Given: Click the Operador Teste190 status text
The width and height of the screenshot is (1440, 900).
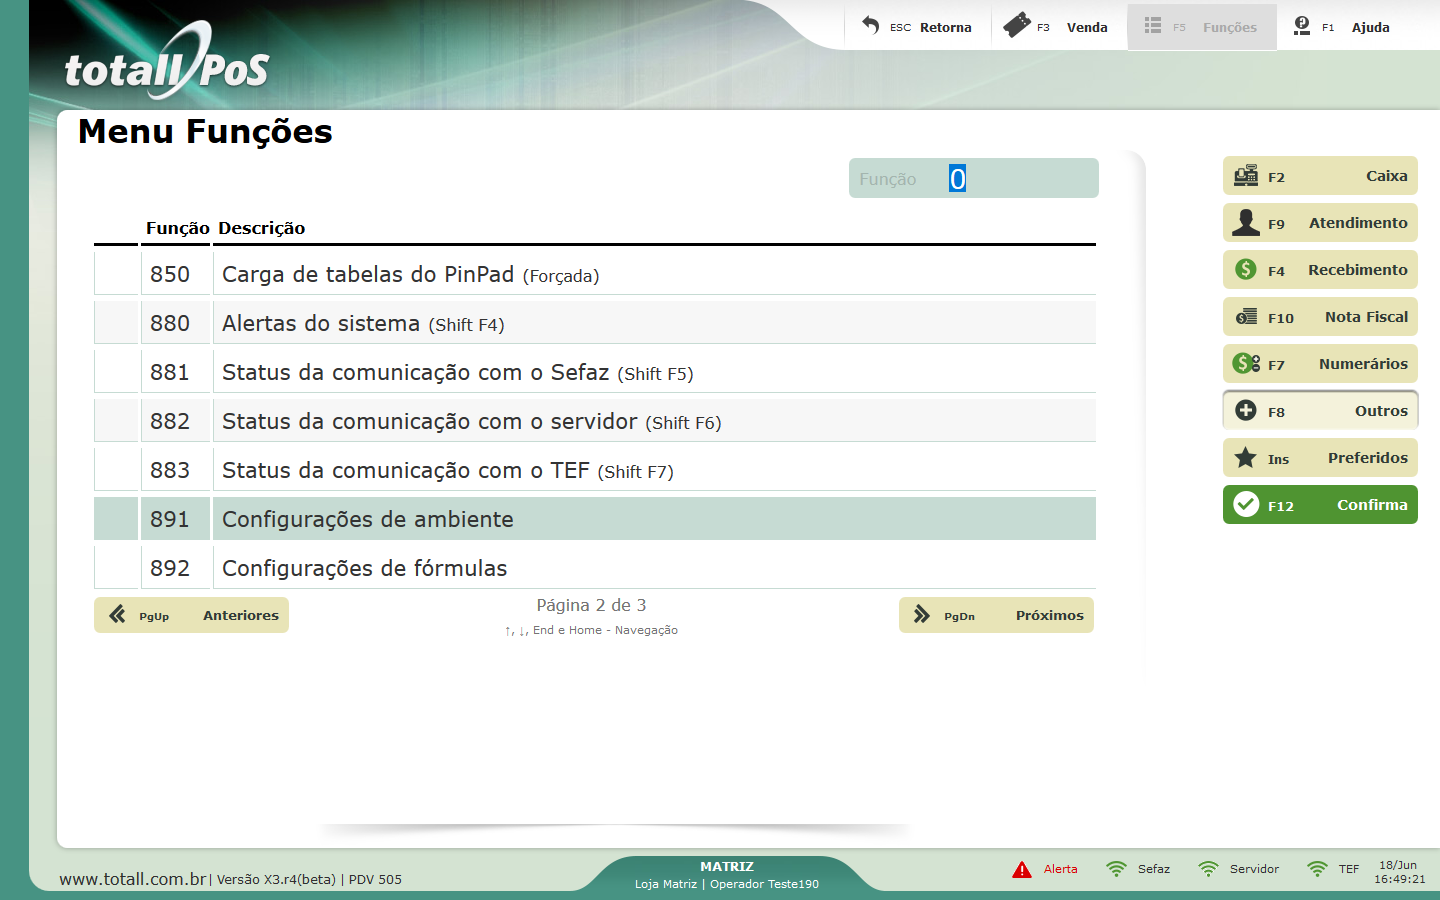Looking at the screenshot, I should [x=764, y=884].
